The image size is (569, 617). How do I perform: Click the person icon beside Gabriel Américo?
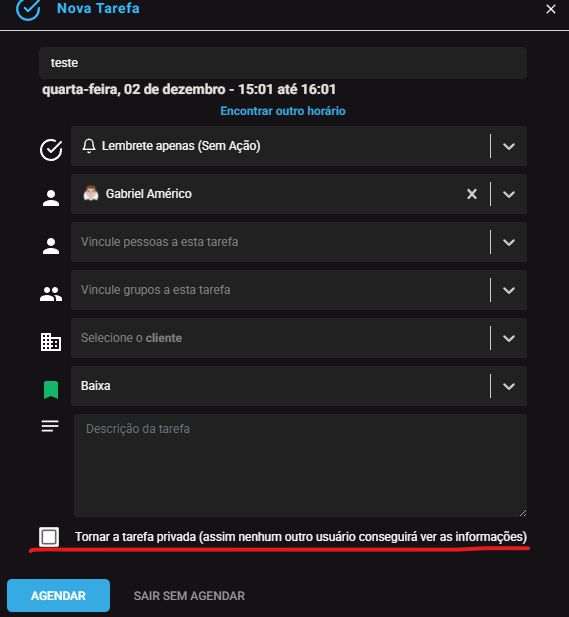coord(51,198)
